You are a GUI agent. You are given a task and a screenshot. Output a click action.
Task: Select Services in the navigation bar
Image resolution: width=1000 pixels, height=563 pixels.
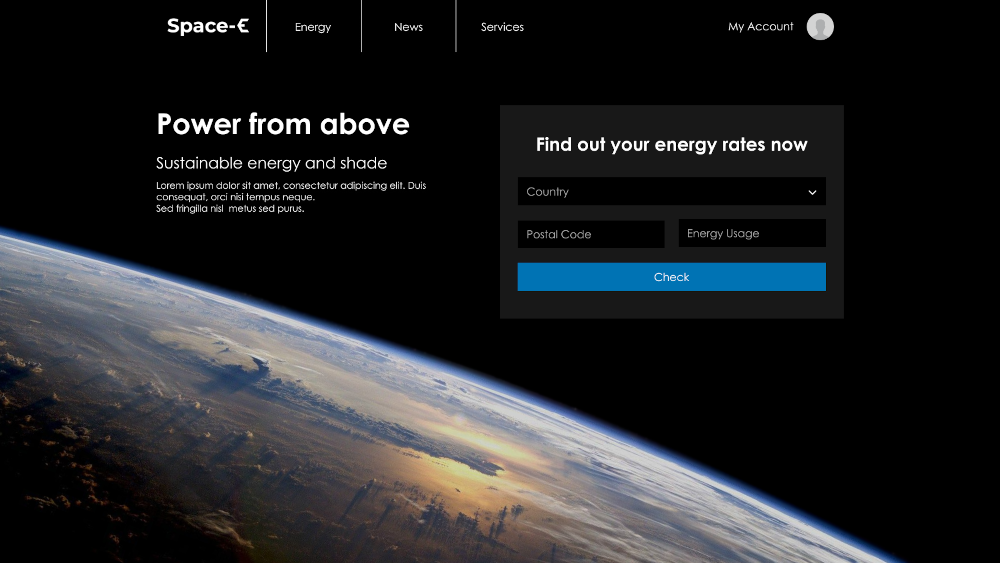click(x=502, y=27)
